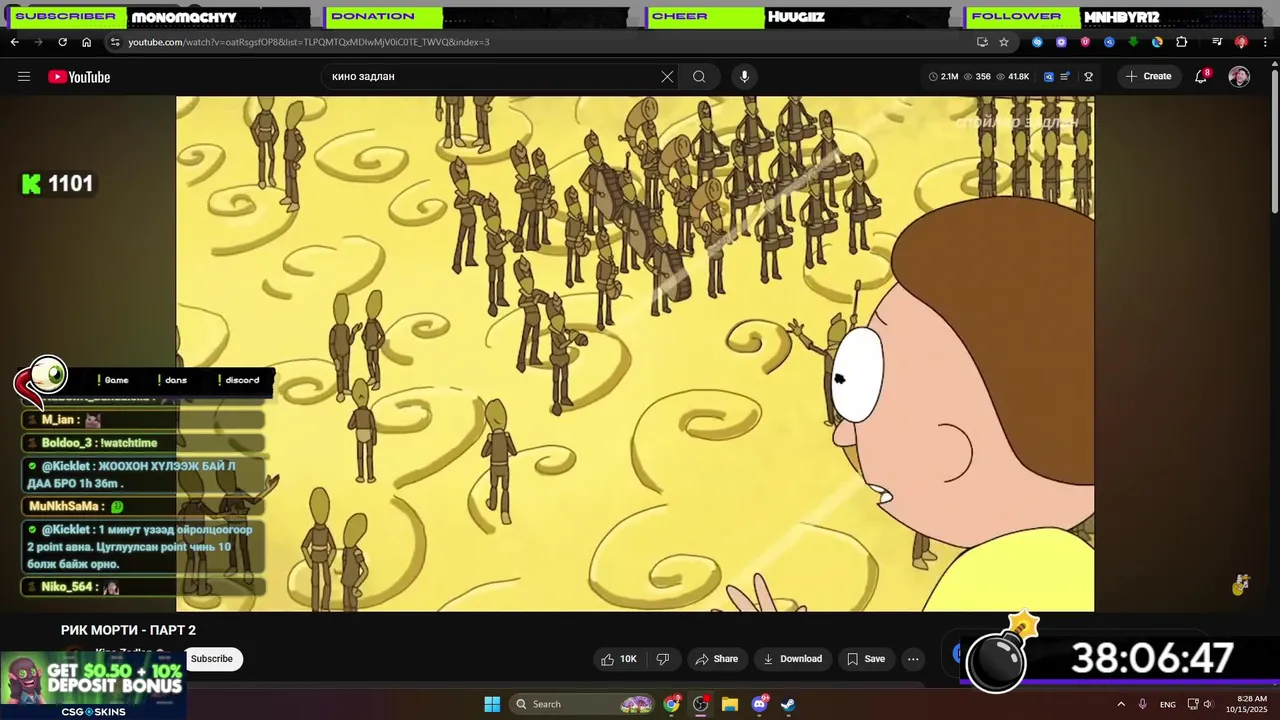Open the Windows Start menu
This screenshot has height=720, width=1280.
(492, 704)
